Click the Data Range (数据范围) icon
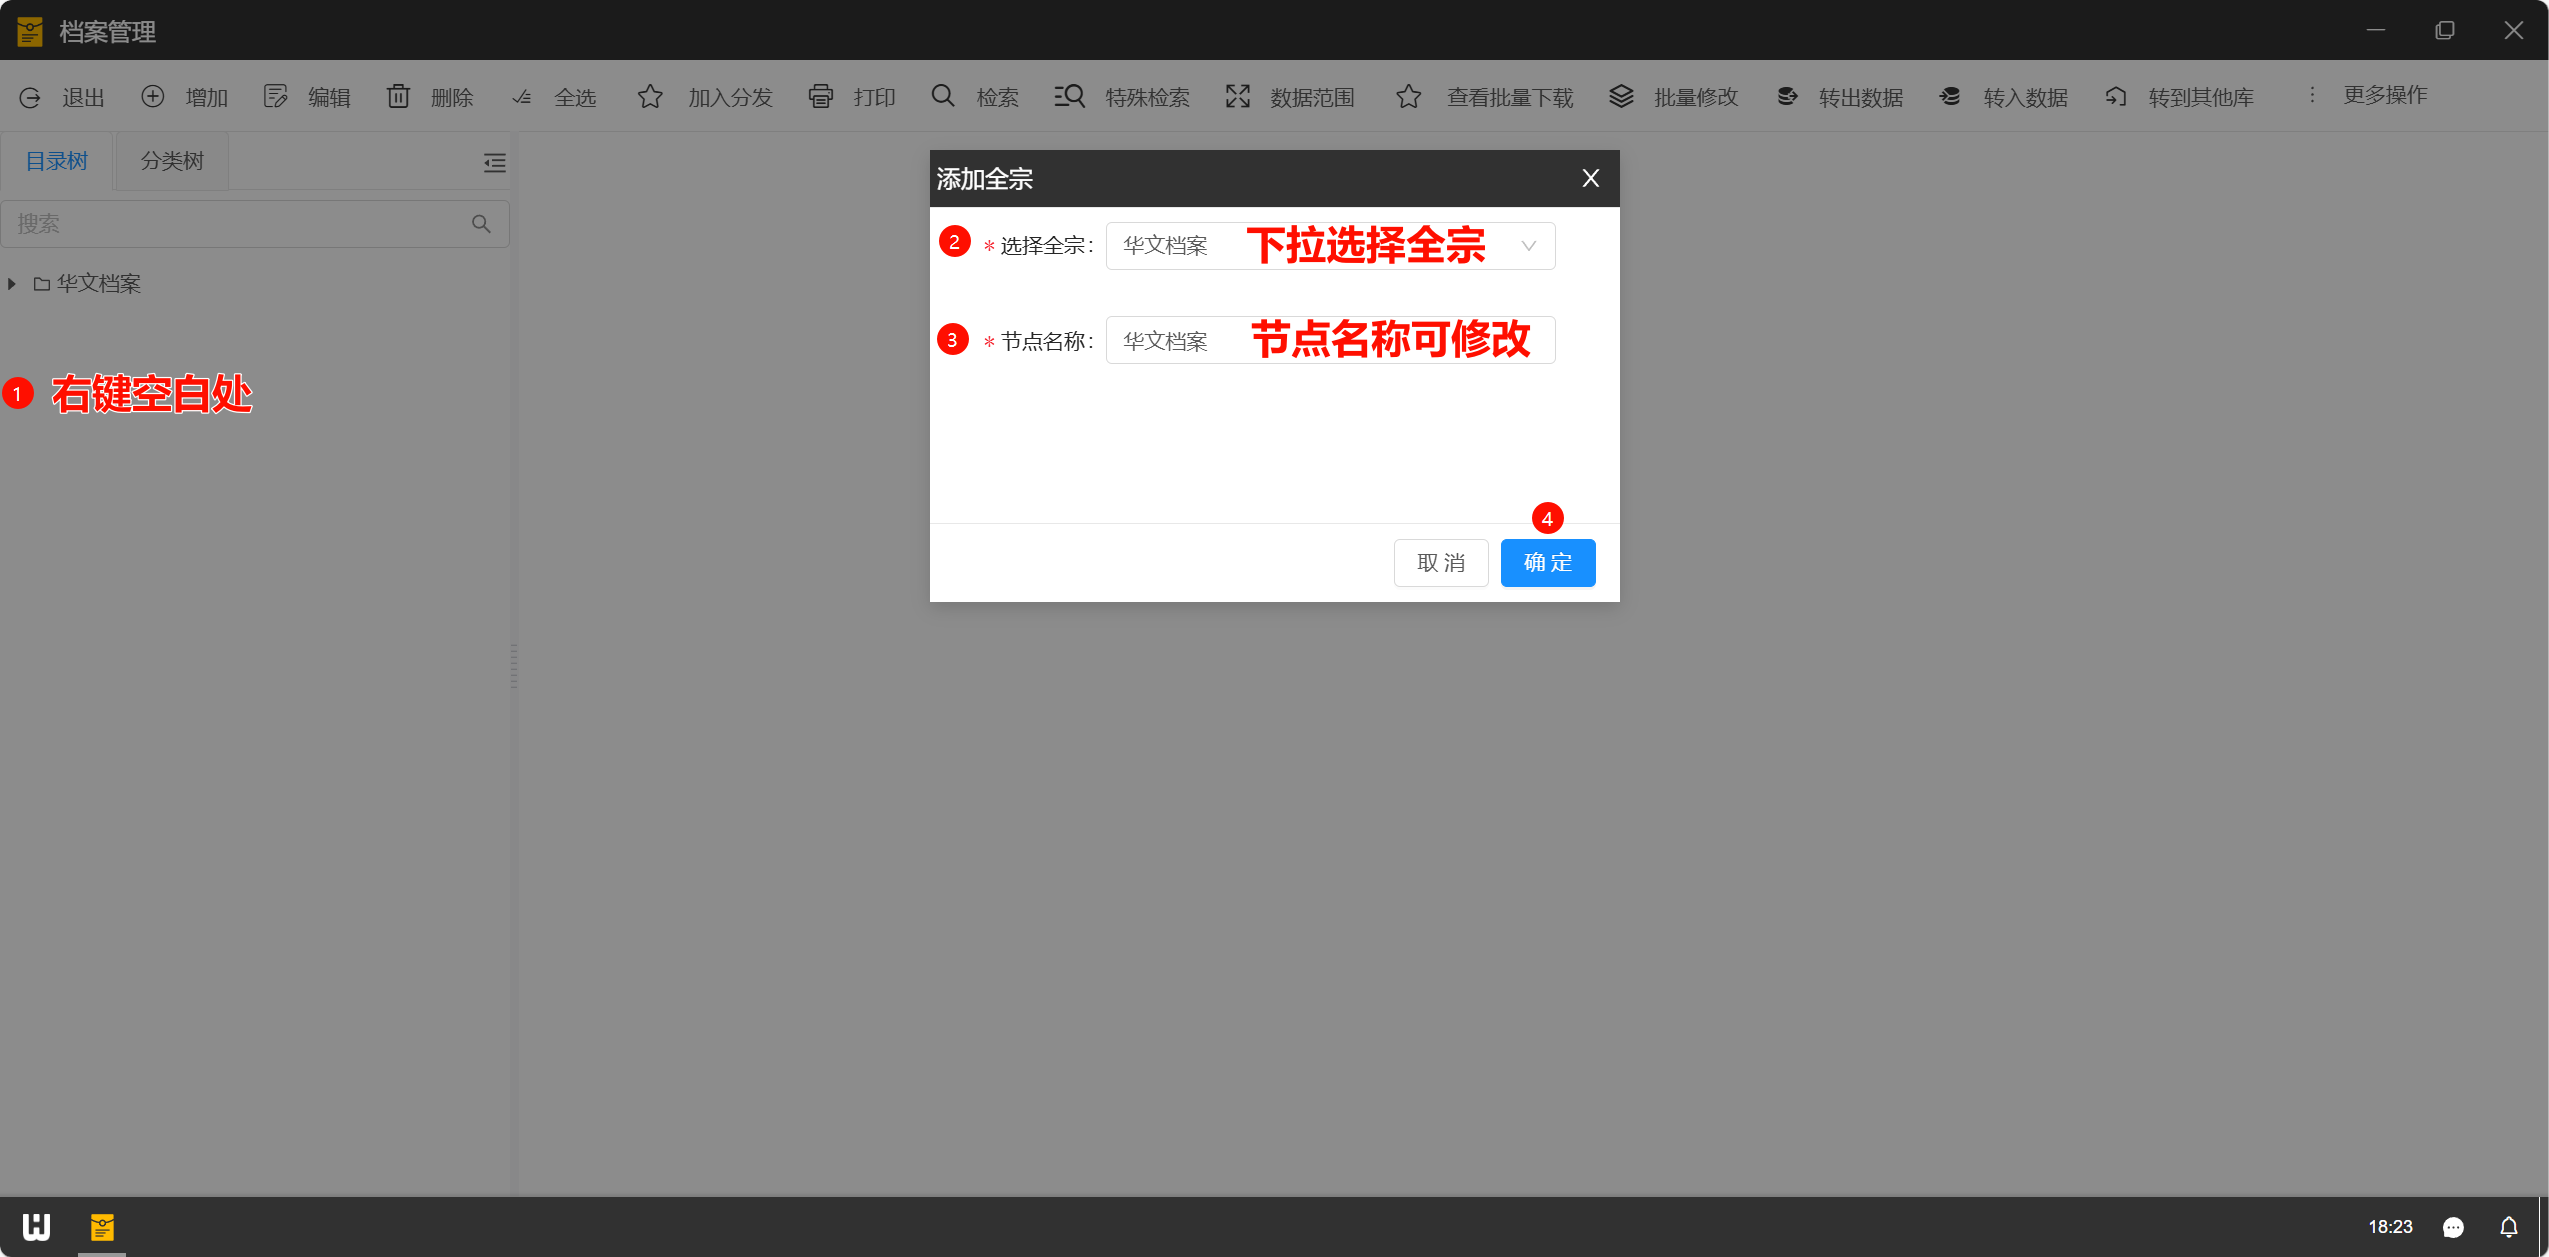This screenshot has width=2549, height=1257. (x=1237, y=96)
